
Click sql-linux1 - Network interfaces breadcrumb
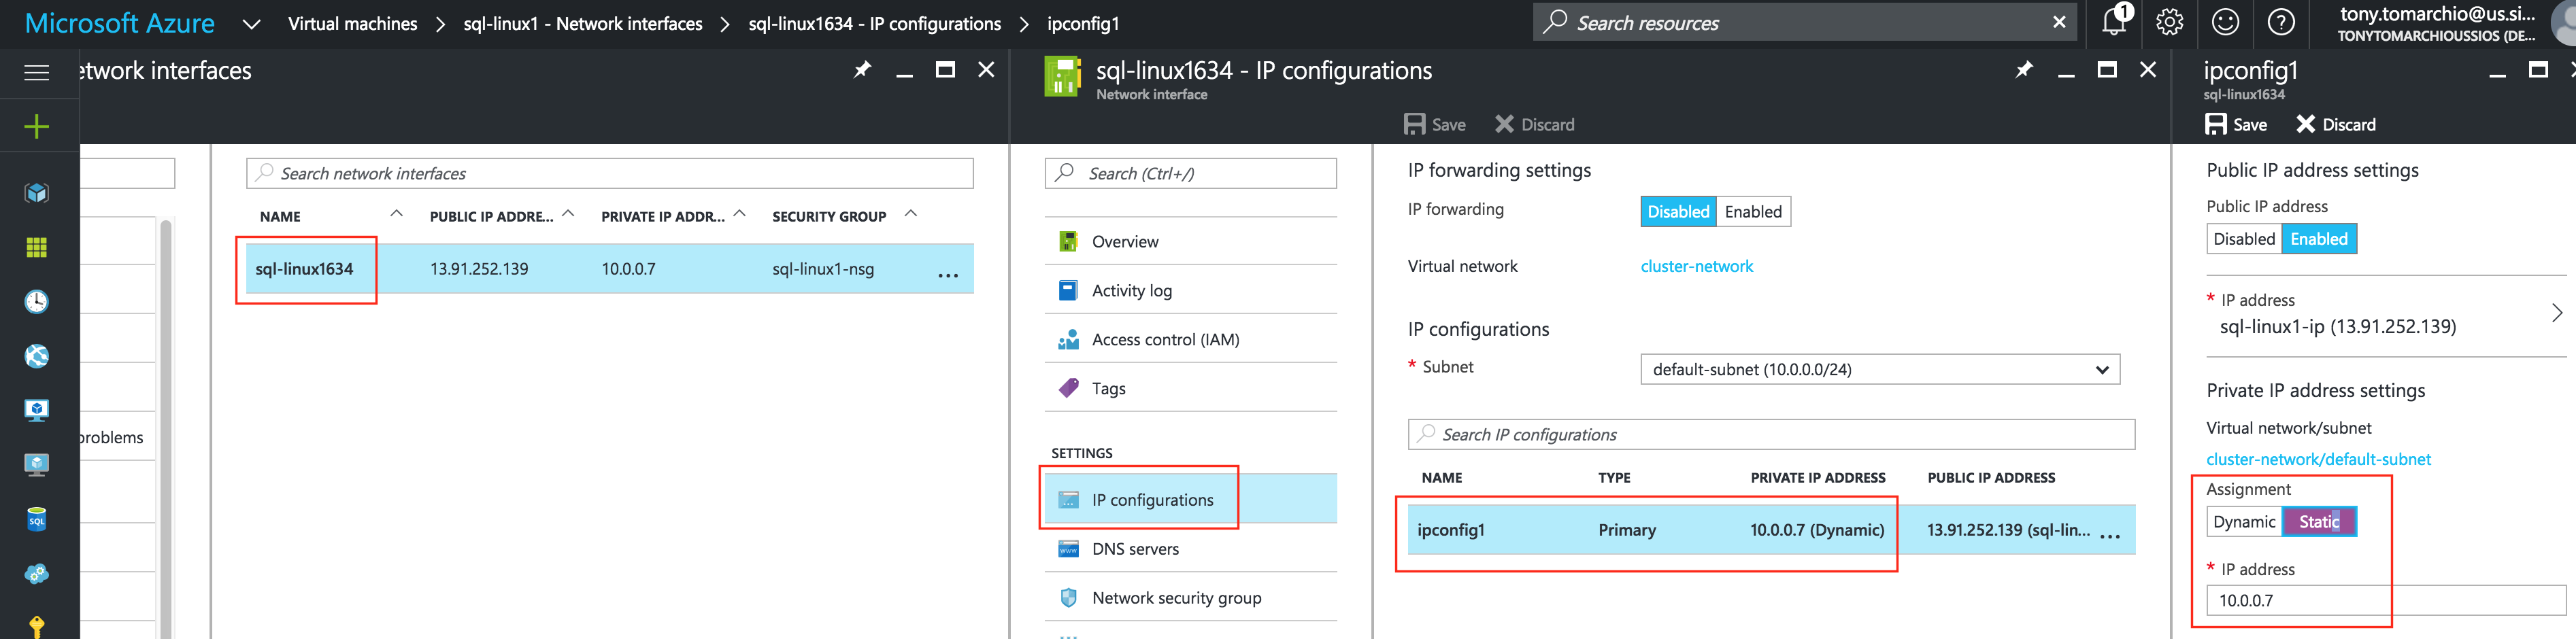(x=582, y=23)
